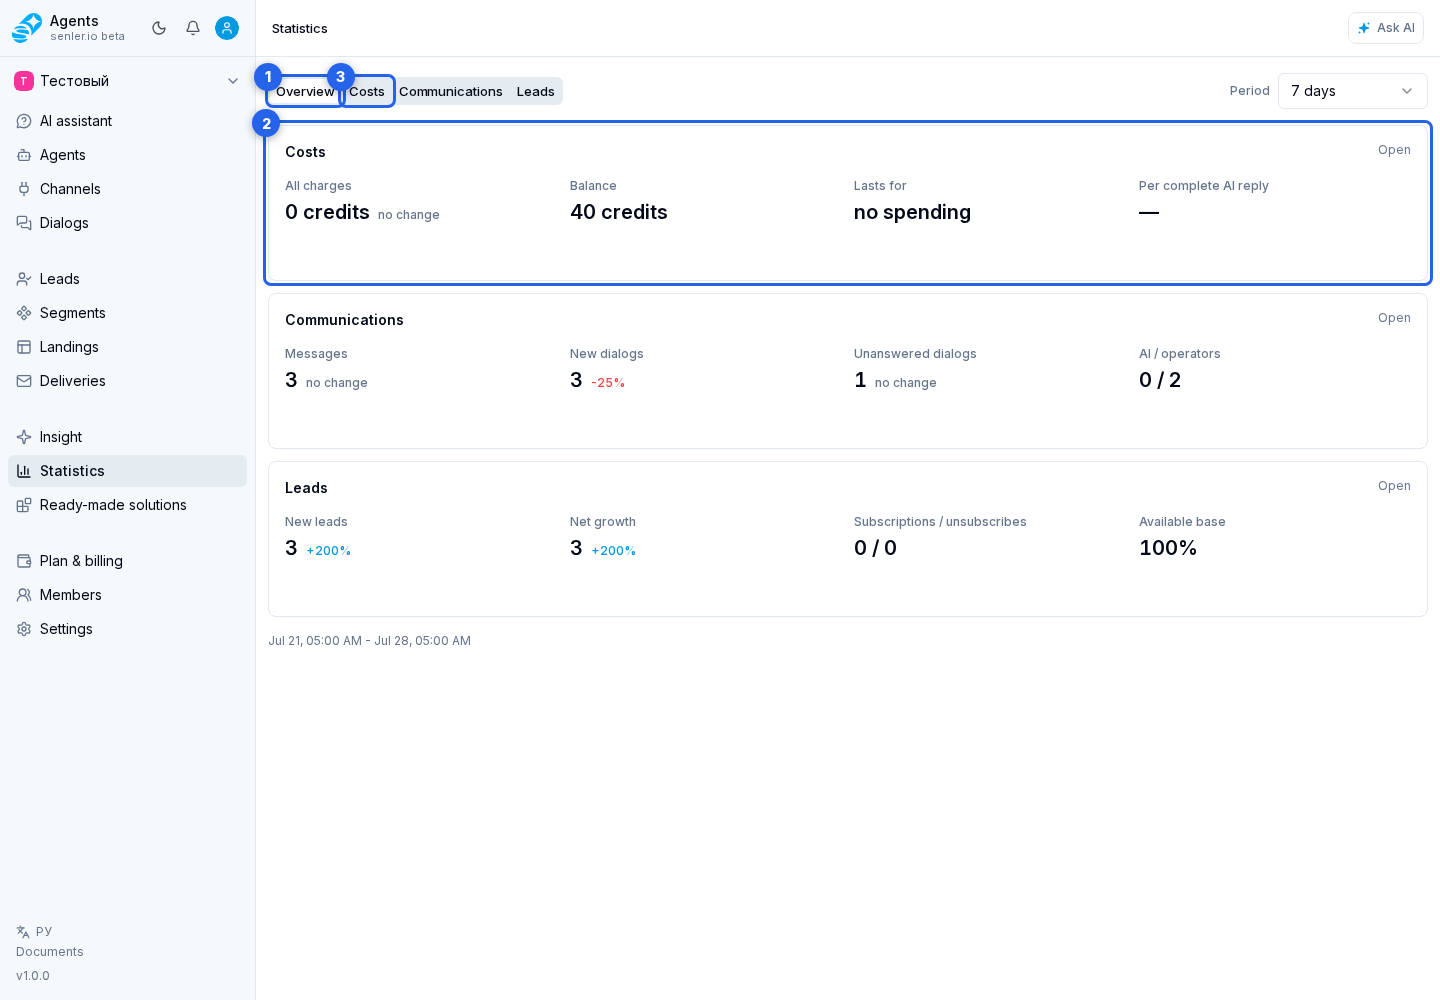
Task: Click the 40 credits balance value
Action: 619,212
